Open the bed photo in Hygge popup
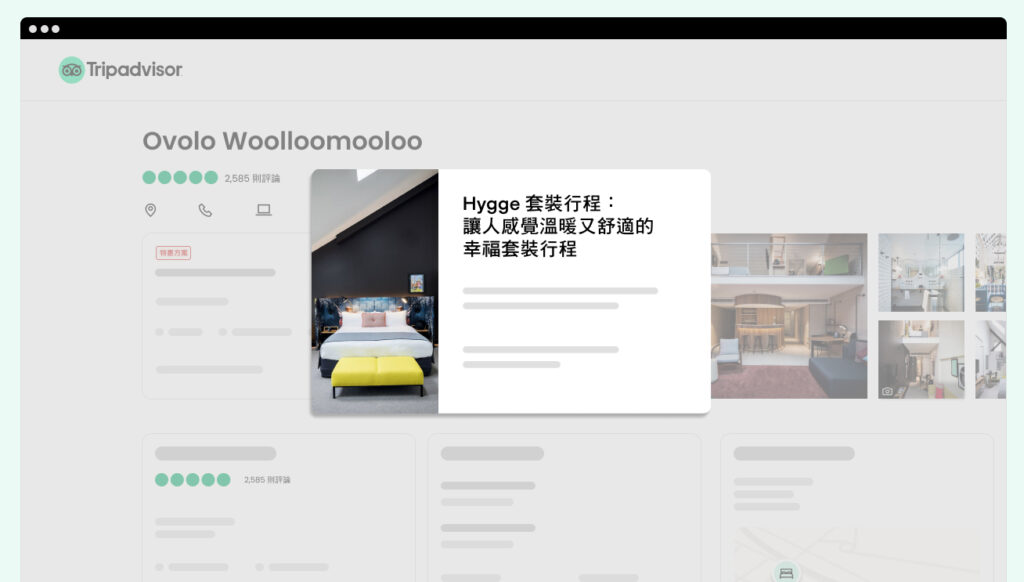The height and width of the screenshot is (582, 1024). click(x=374, y=291)
